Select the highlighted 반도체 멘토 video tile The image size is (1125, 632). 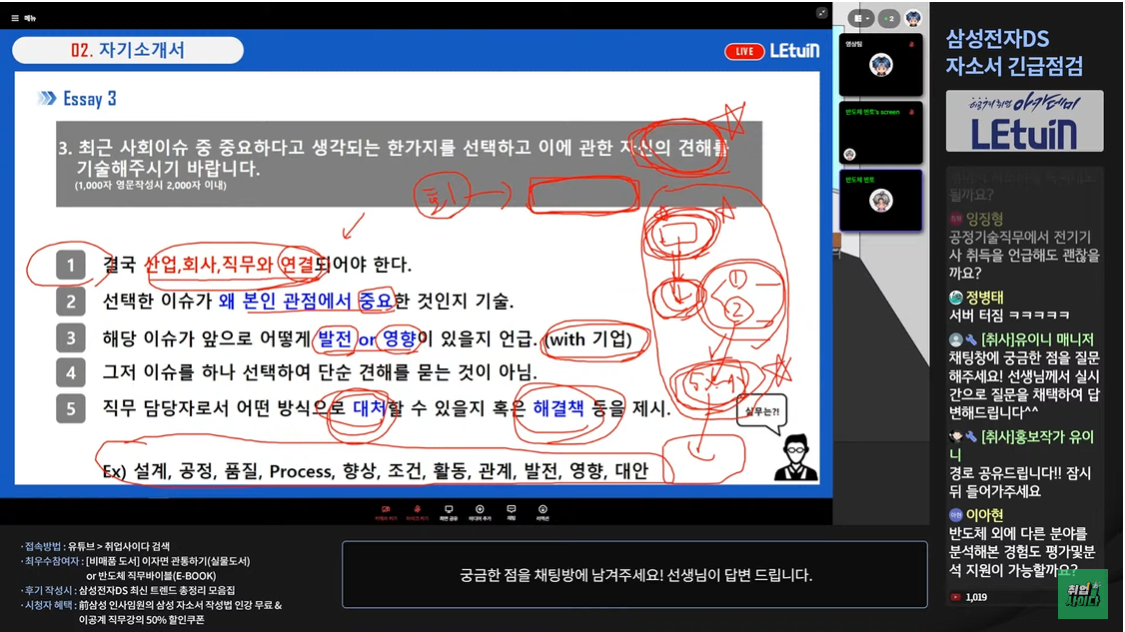tap(880, 201)
